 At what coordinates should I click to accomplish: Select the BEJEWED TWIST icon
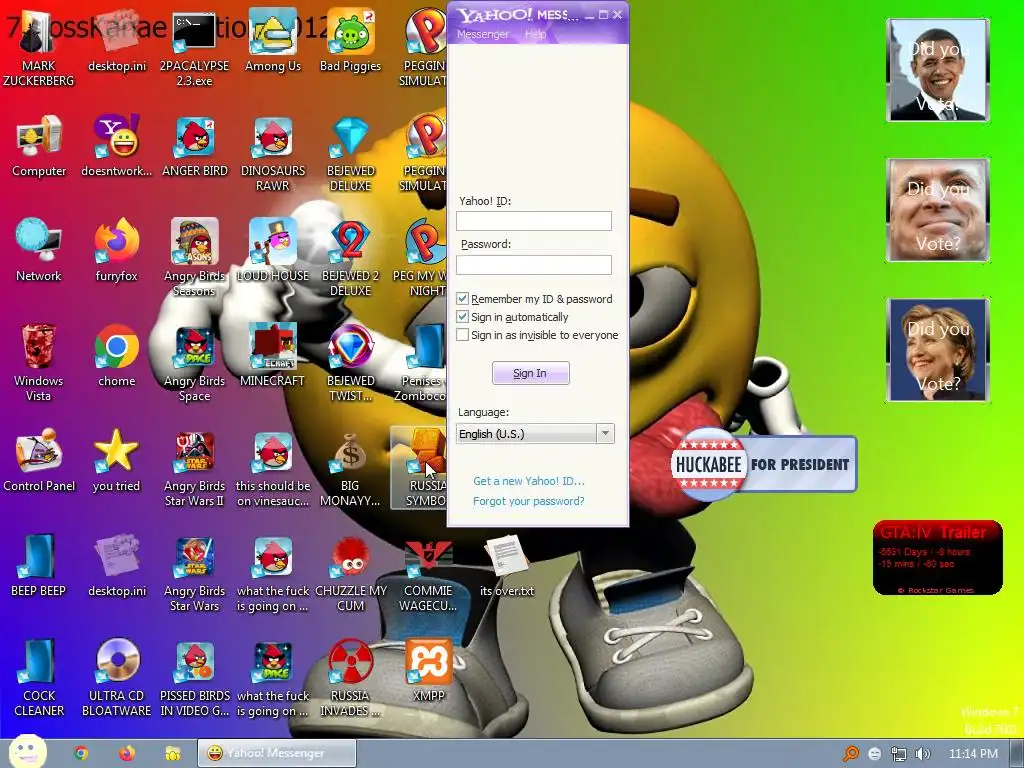click(350, 364)
